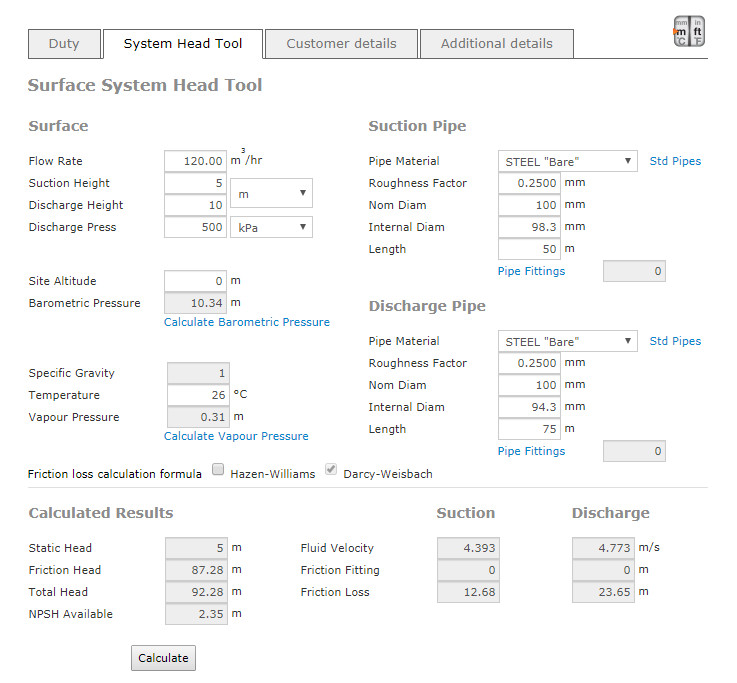737x683 pixels.
Task: Click Pipe Fittings link under Suction Pipe
Action: [x=531, y=271]
